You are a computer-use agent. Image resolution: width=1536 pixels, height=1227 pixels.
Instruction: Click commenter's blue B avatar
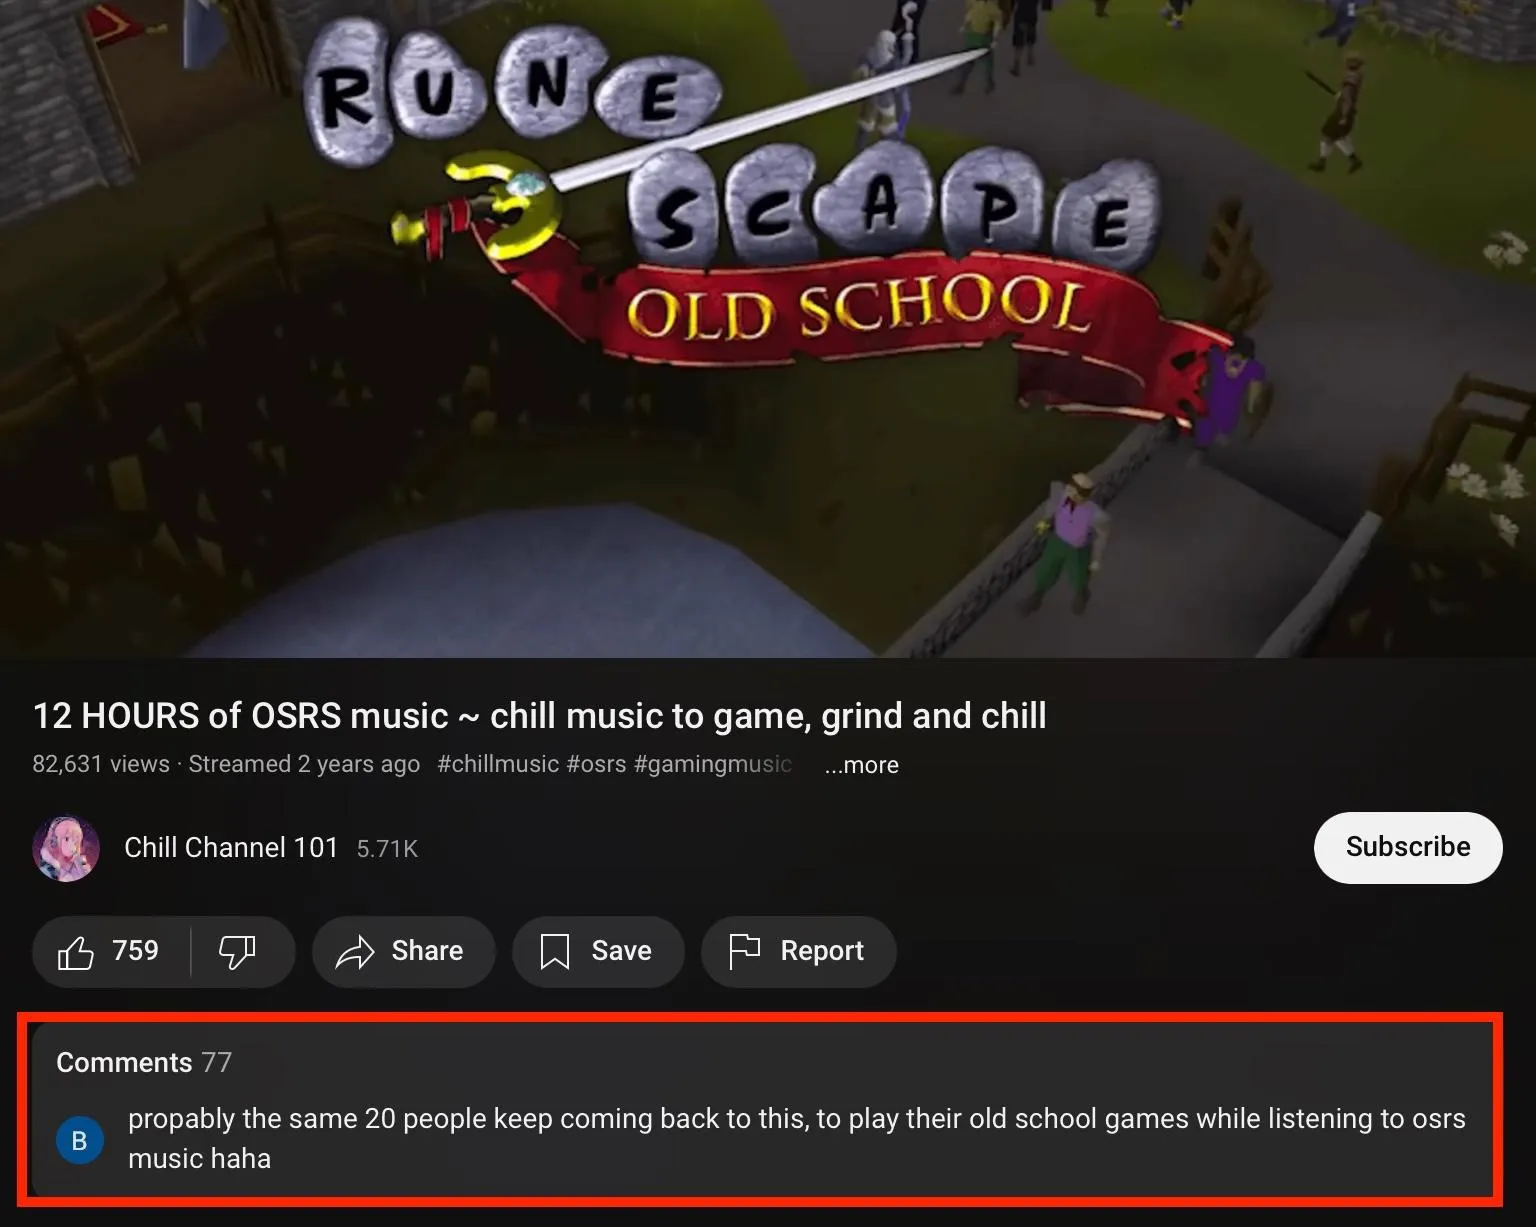pyautogui.click(x=80, y=1140)
